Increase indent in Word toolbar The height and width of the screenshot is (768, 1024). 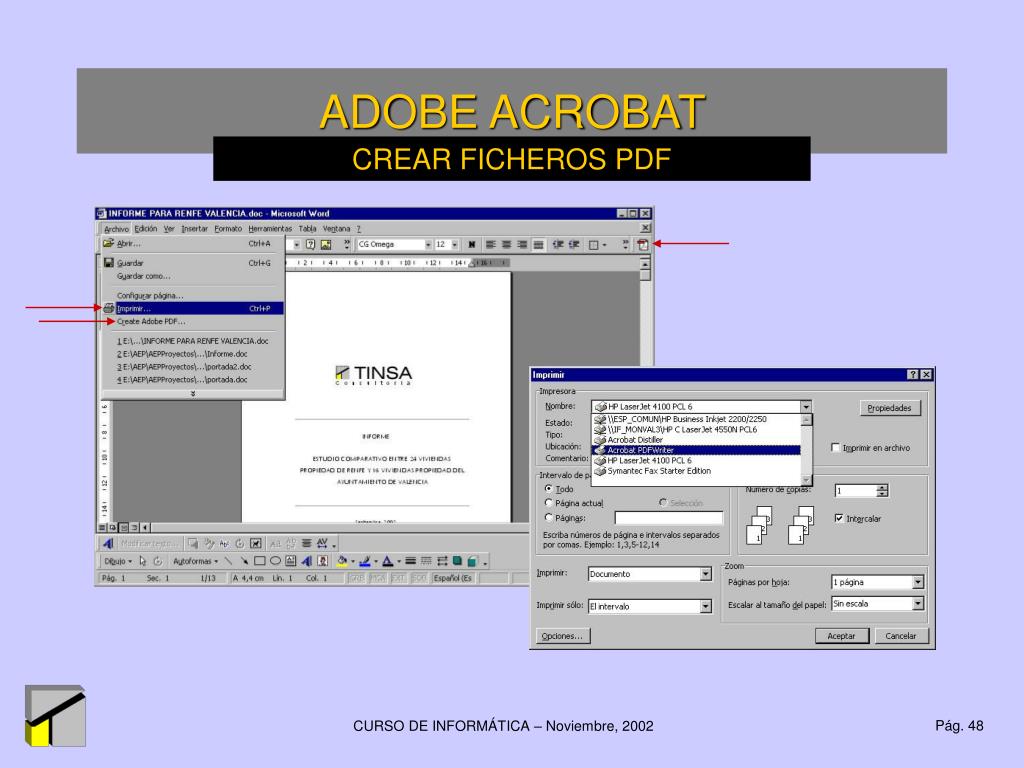574,244
